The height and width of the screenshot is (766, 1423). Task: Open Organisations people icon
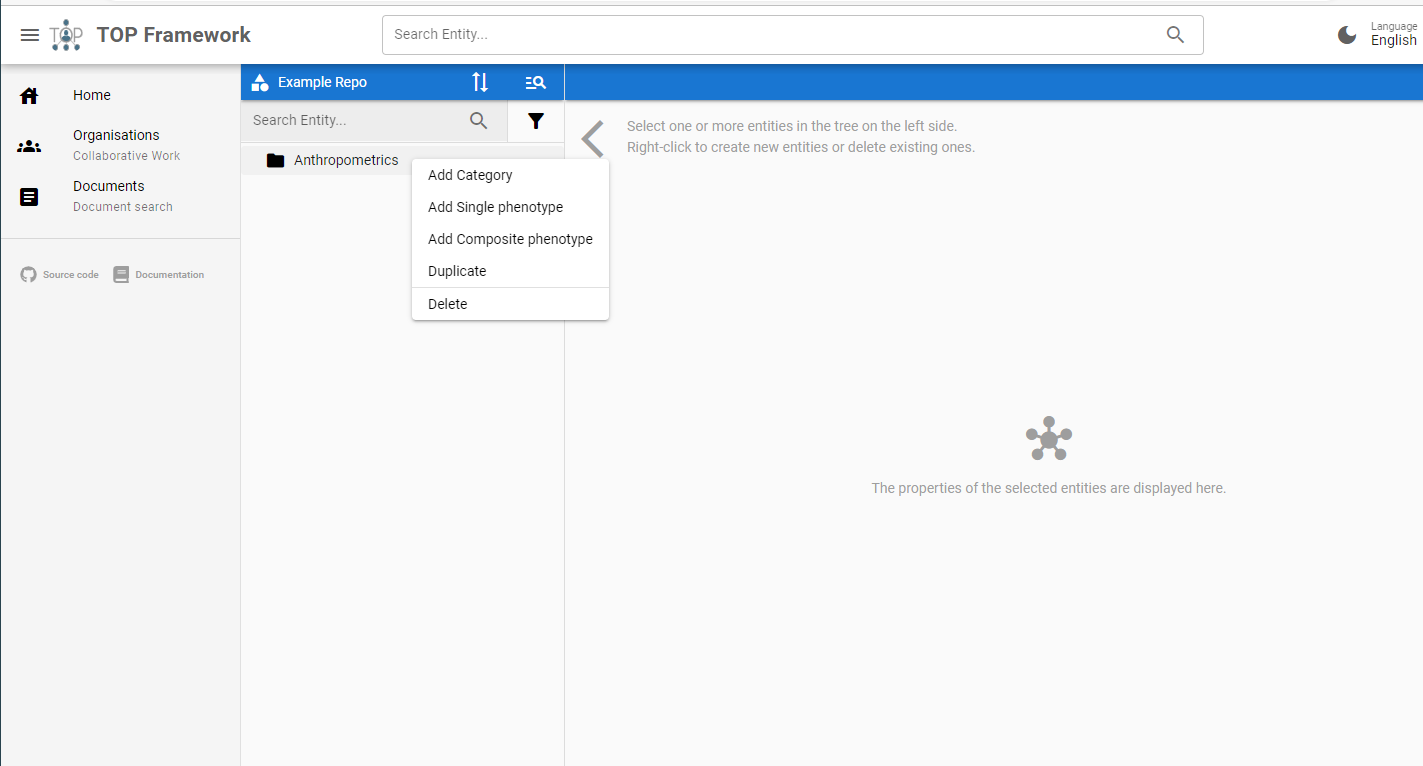(29, 146)
